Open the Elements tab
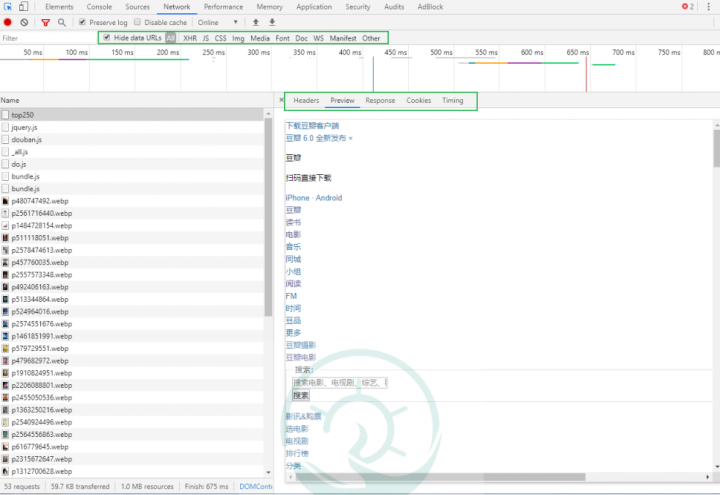 point(59,7)
